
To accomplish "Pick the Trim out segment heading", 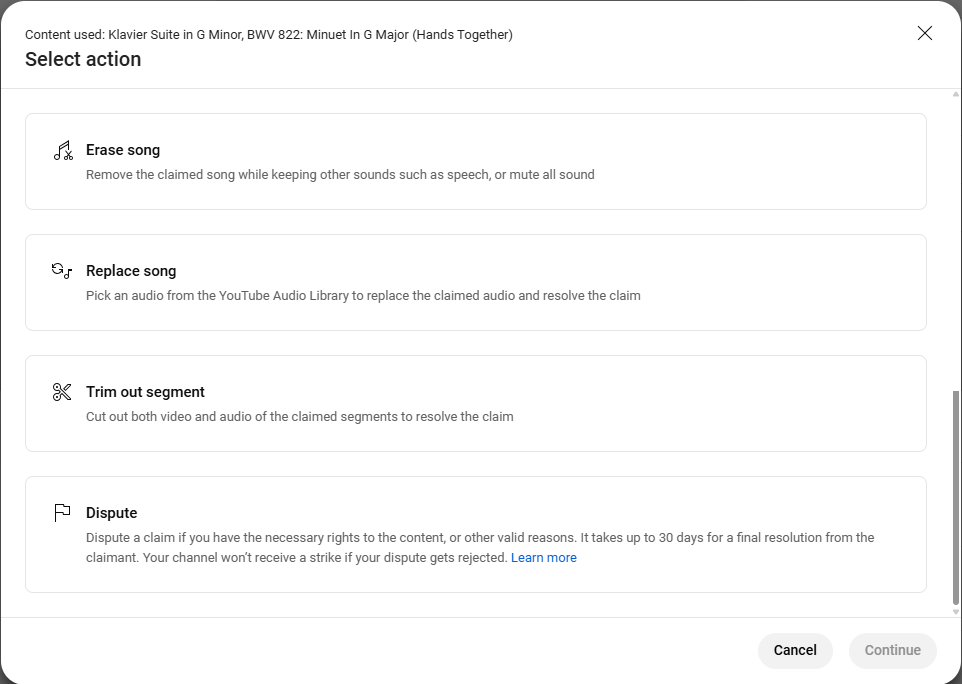I will tap(145, 392).
